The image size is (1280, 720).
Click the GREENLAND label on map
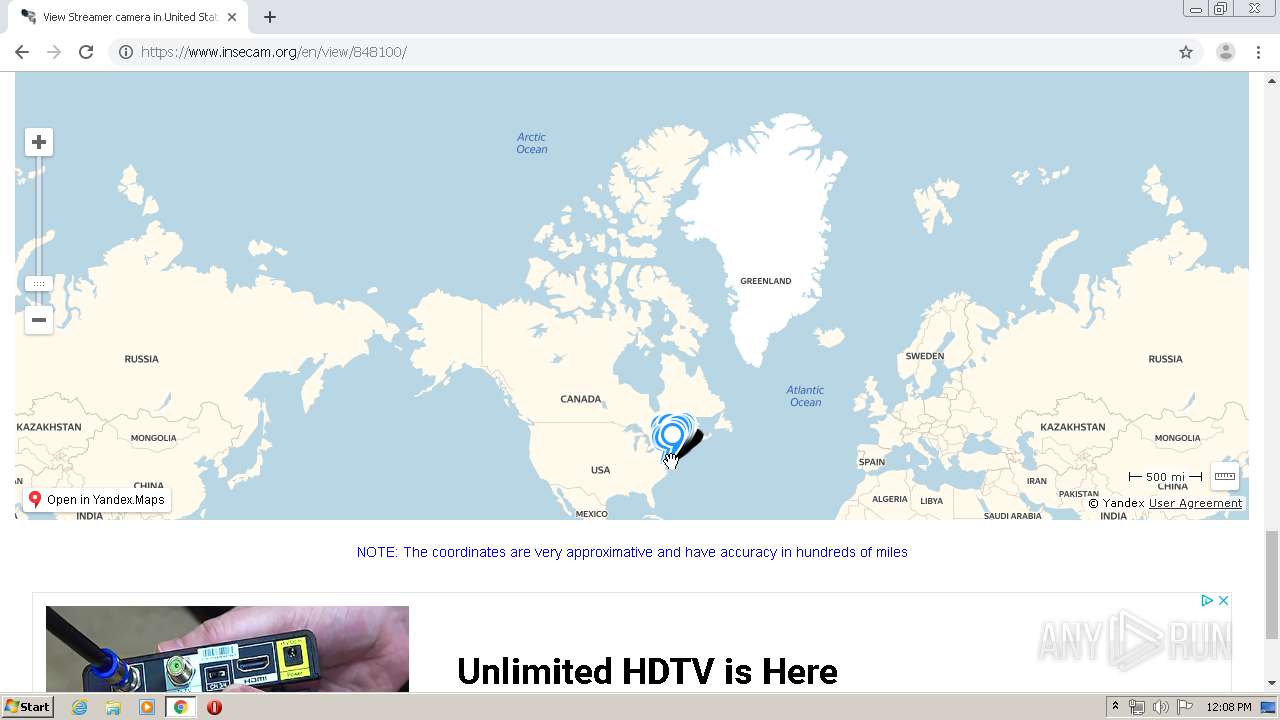point(766,281)
